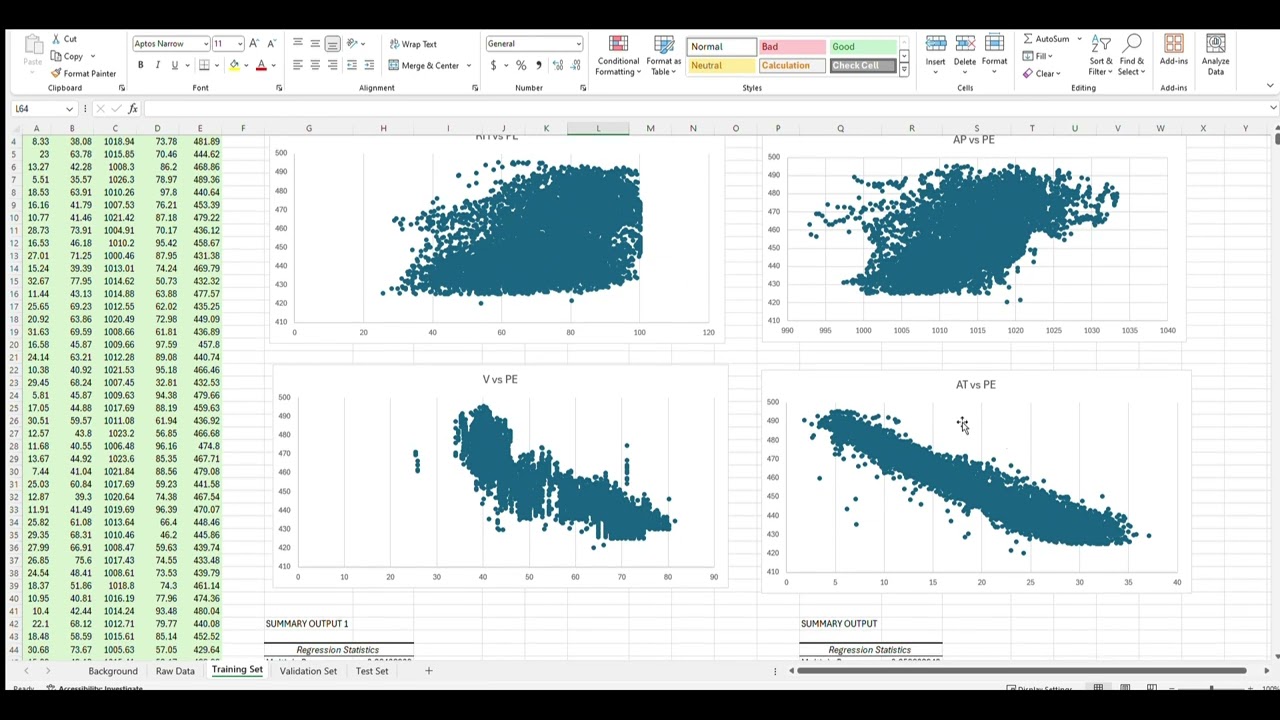
Task: Apply the Check Cell style
Action: (x=863, y=66)
